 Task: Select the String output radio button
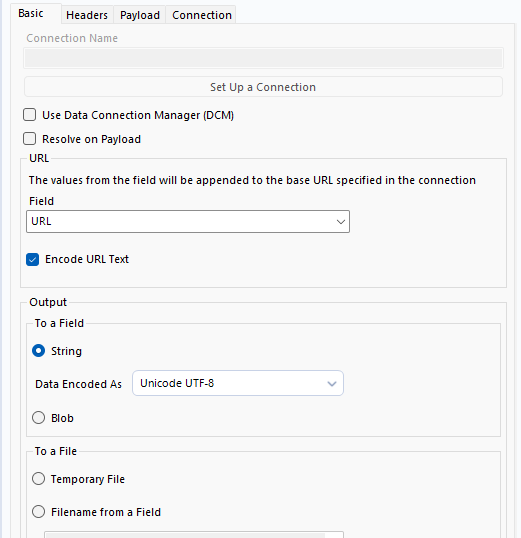[38, 351]
